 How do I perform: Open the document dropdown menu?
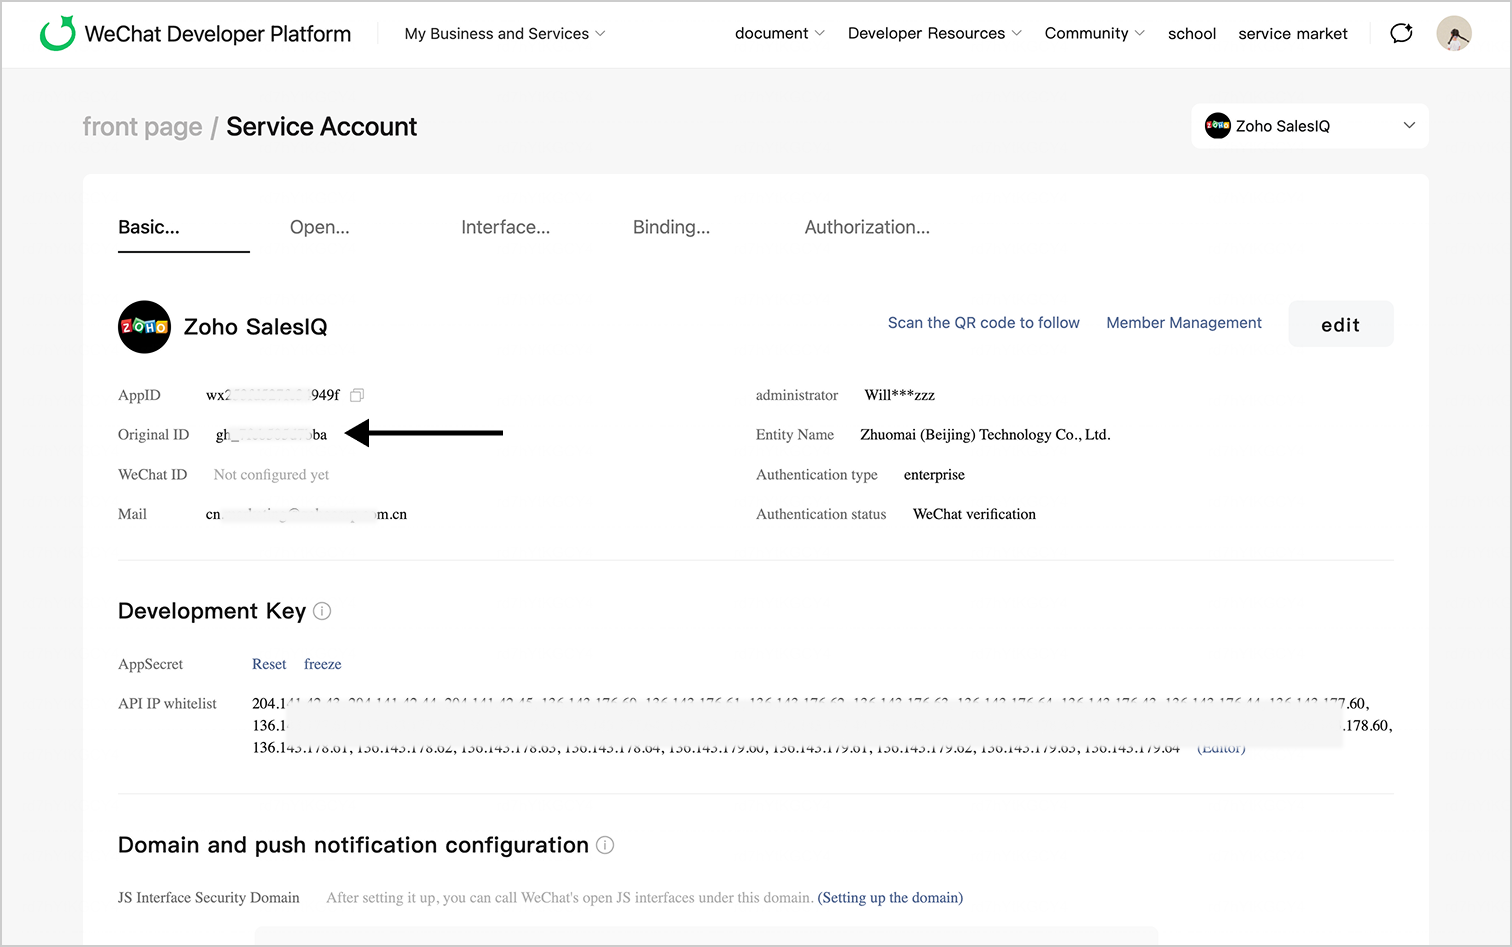[779, 34]
